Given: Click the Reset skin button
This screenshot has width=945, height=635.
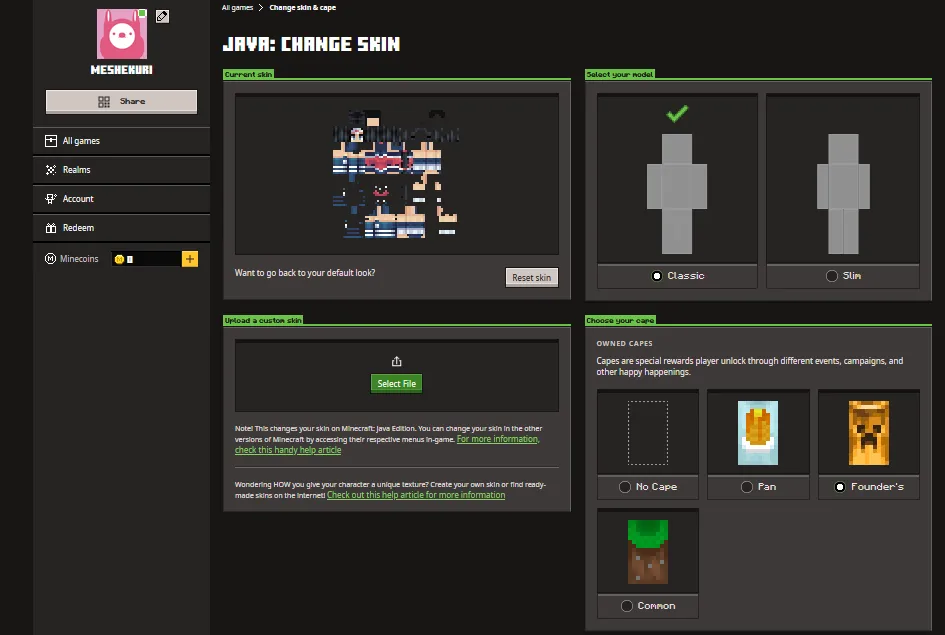Looking at the screenshot, I should [532, 277].
